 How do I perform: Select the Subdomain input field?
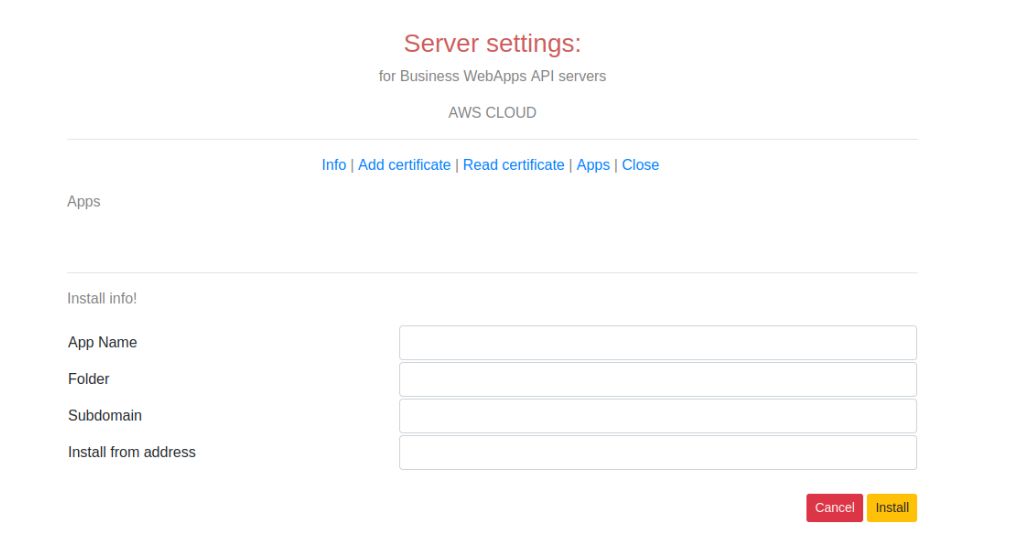tap(658, 416)
